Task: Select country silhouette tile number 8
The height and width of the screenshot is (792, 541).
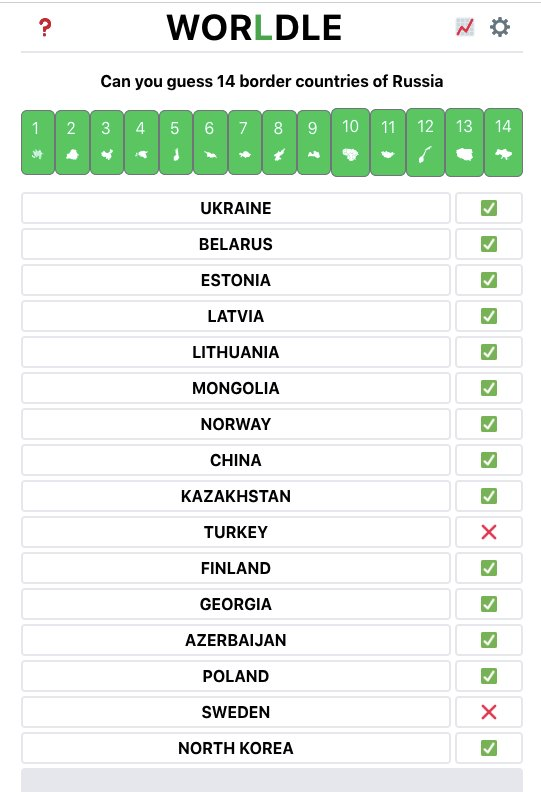Action: coord(279,142)
